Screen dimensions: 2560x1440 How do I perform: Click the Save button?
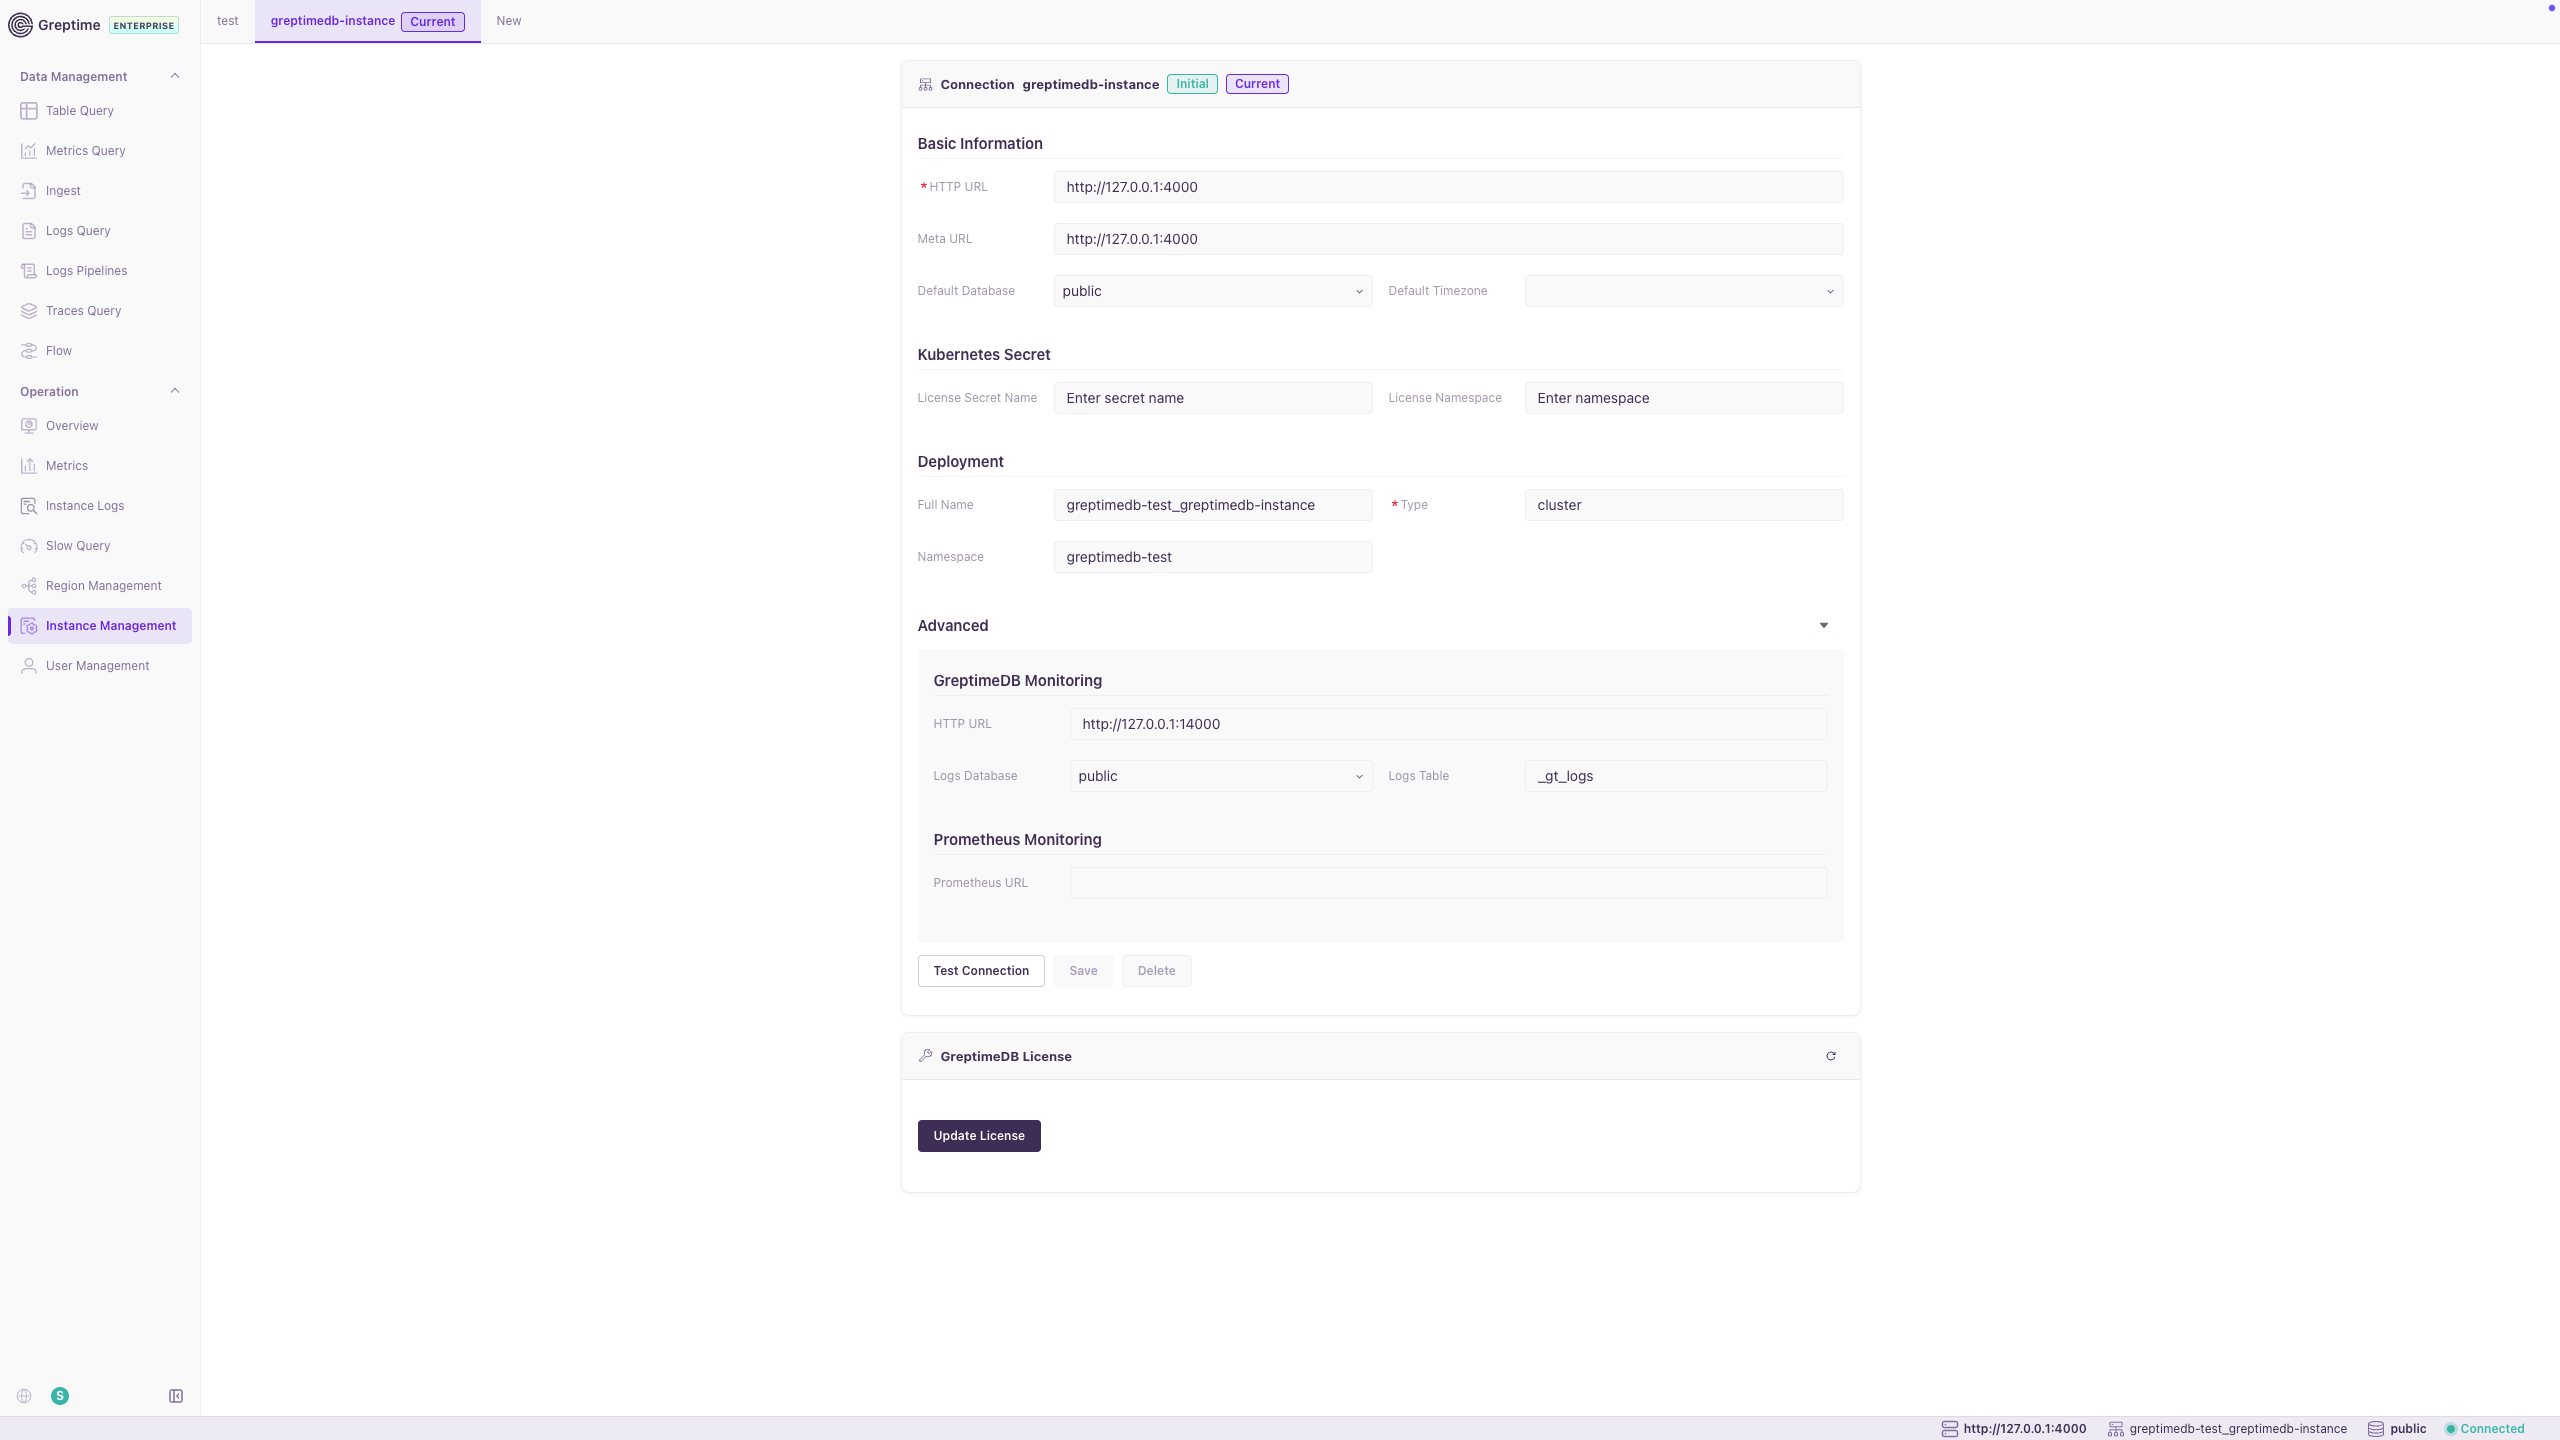click(x=1083, y=971)
